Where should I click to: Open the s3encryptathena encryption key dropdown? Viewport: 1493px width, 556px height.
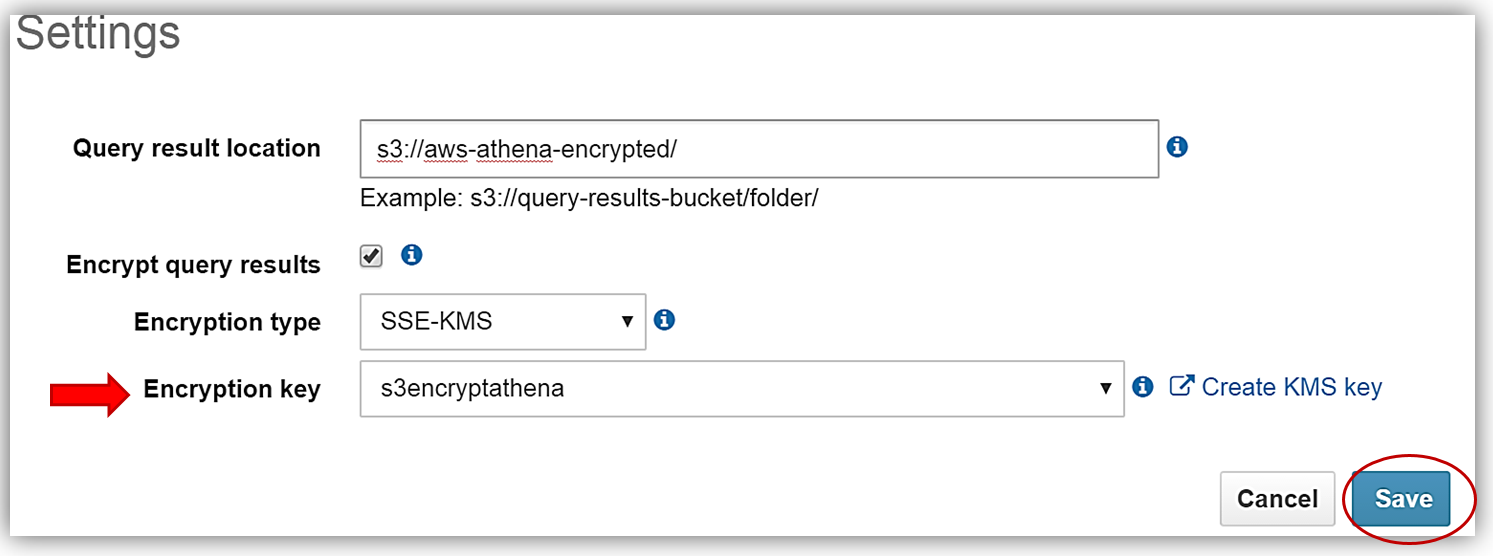(740, 388)
